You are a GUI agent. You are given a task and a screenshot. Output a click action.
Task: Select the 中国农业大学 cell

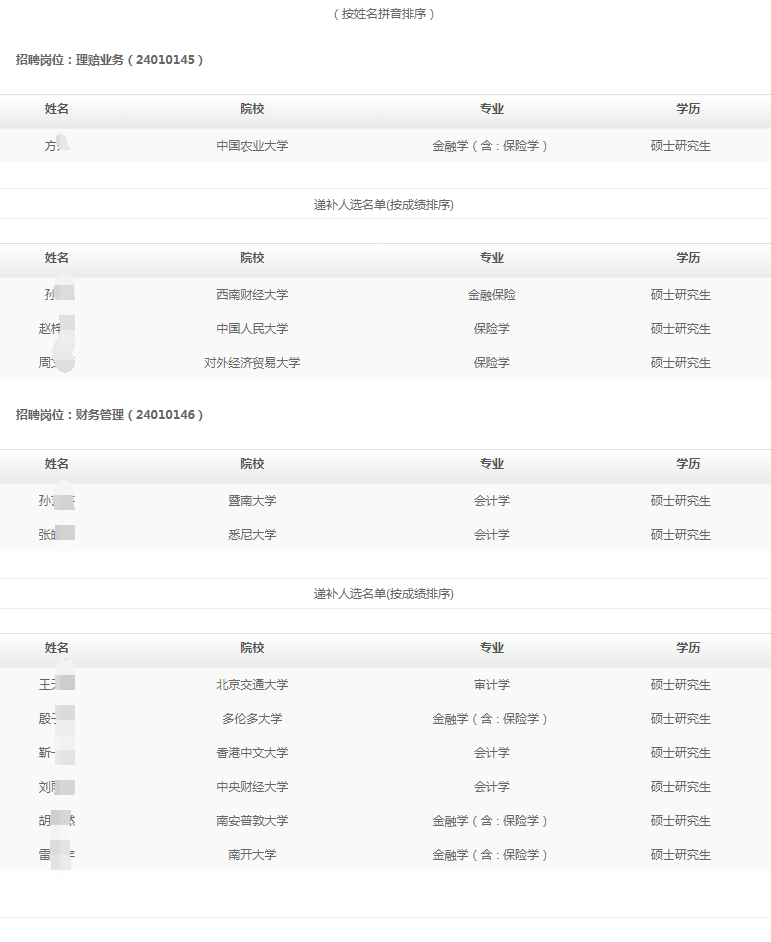pos(252,146)
